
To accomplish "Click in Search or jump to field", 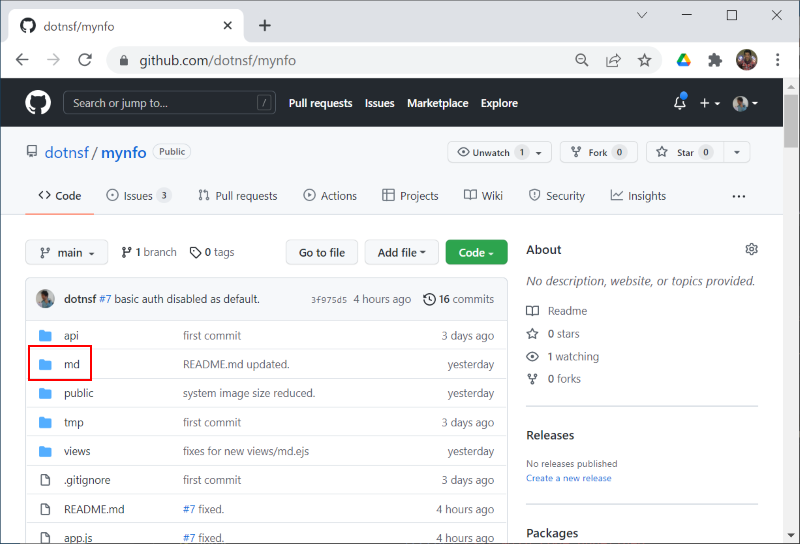I will (169, 103).
